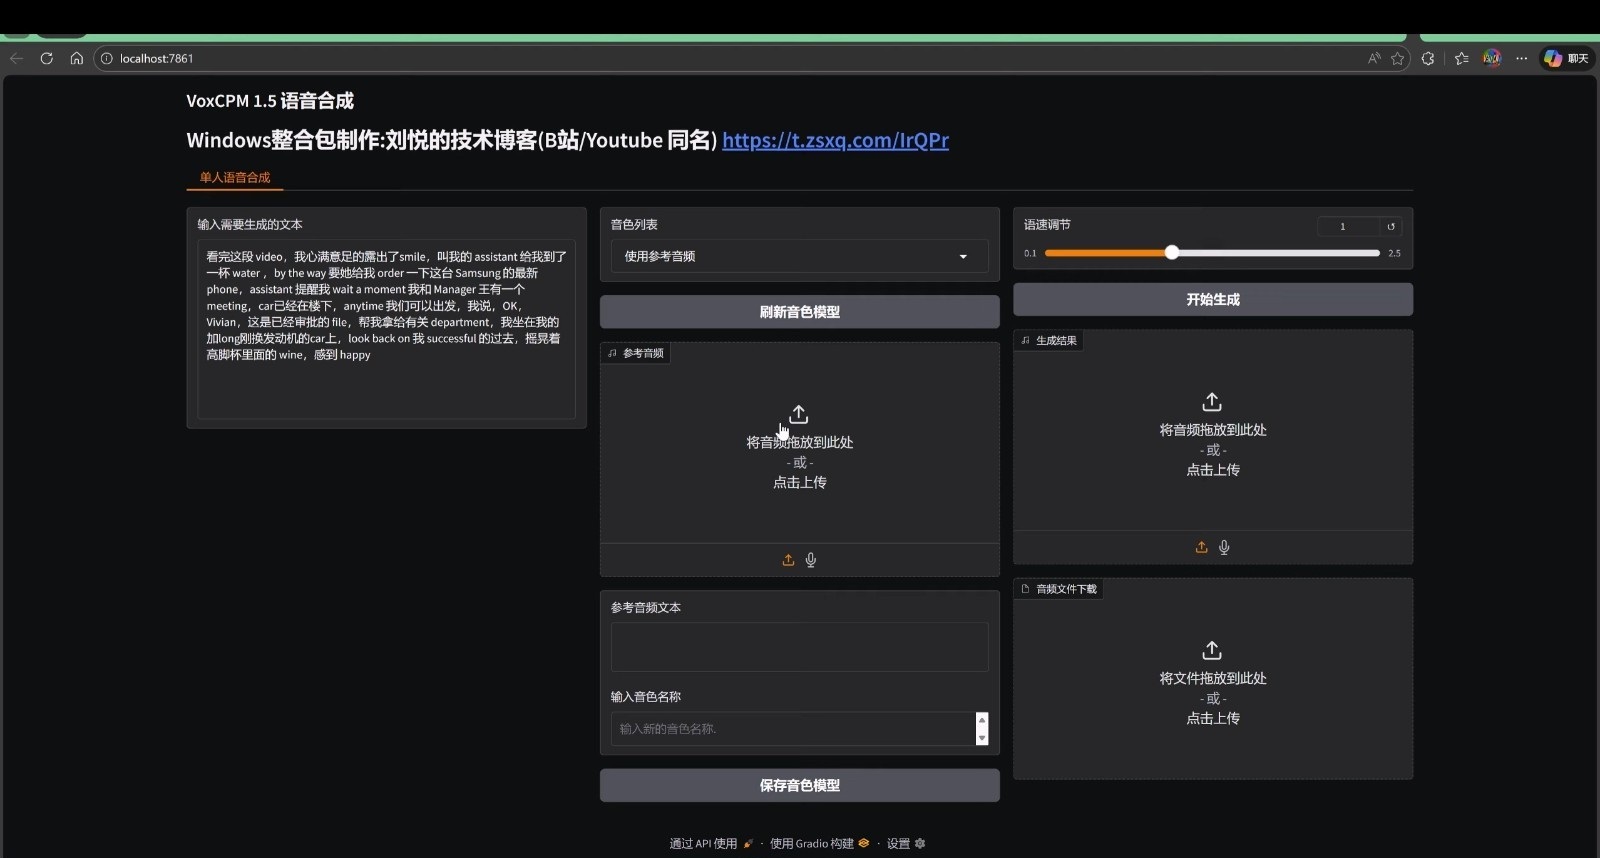This screenshot has width=1600, height=858.
Task: Click the 语速调节 slider handle
Action: [1171, 253]
